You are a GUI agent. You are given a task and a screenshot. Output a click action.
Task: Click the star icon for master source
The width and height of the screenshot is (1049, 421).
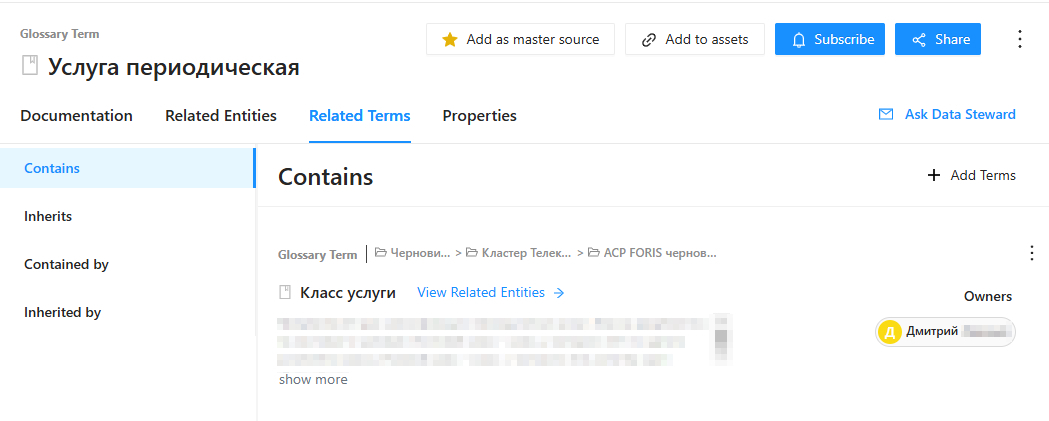[x=450, y=40]
